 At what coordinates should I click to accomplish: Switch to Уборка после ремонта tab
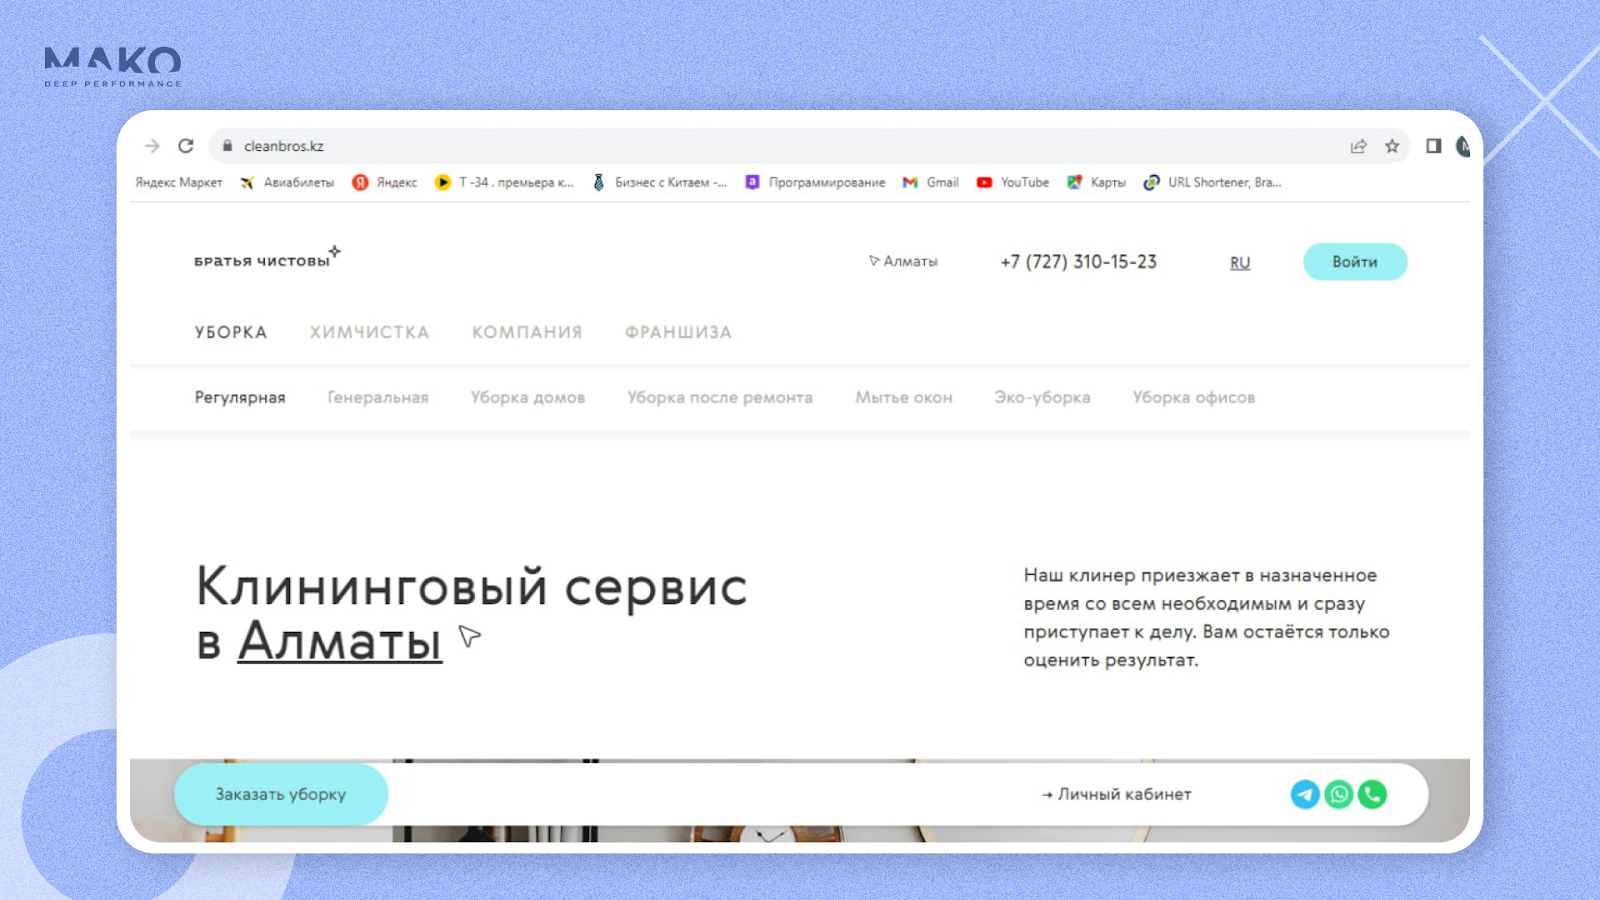click(x=720, y=397)
